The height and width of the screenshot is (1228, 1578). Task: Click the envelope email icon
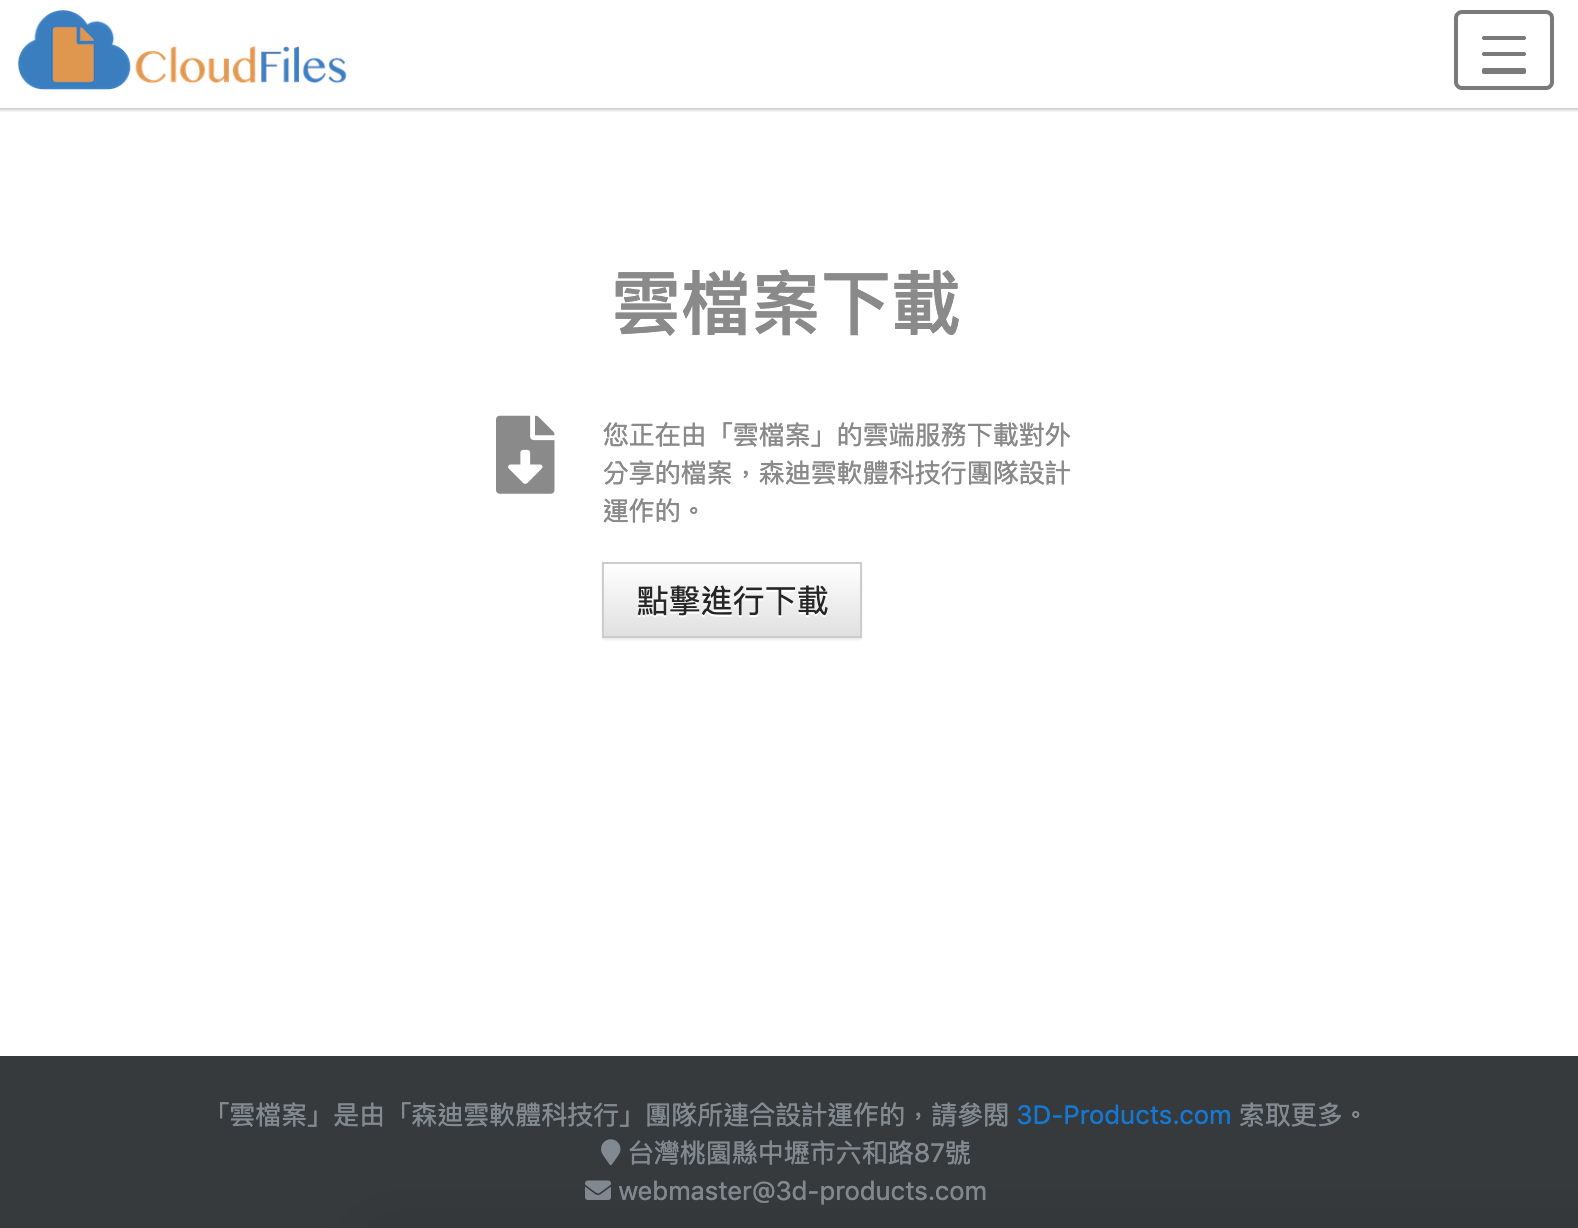pos(598,1191)
